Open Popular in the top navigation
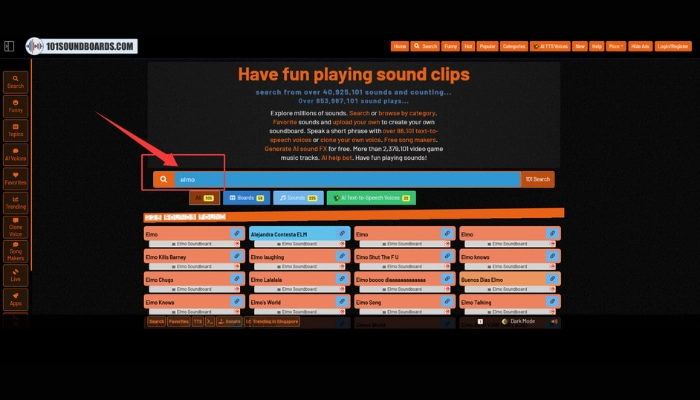Screen dimensions: 700x400 click(487, 46)
